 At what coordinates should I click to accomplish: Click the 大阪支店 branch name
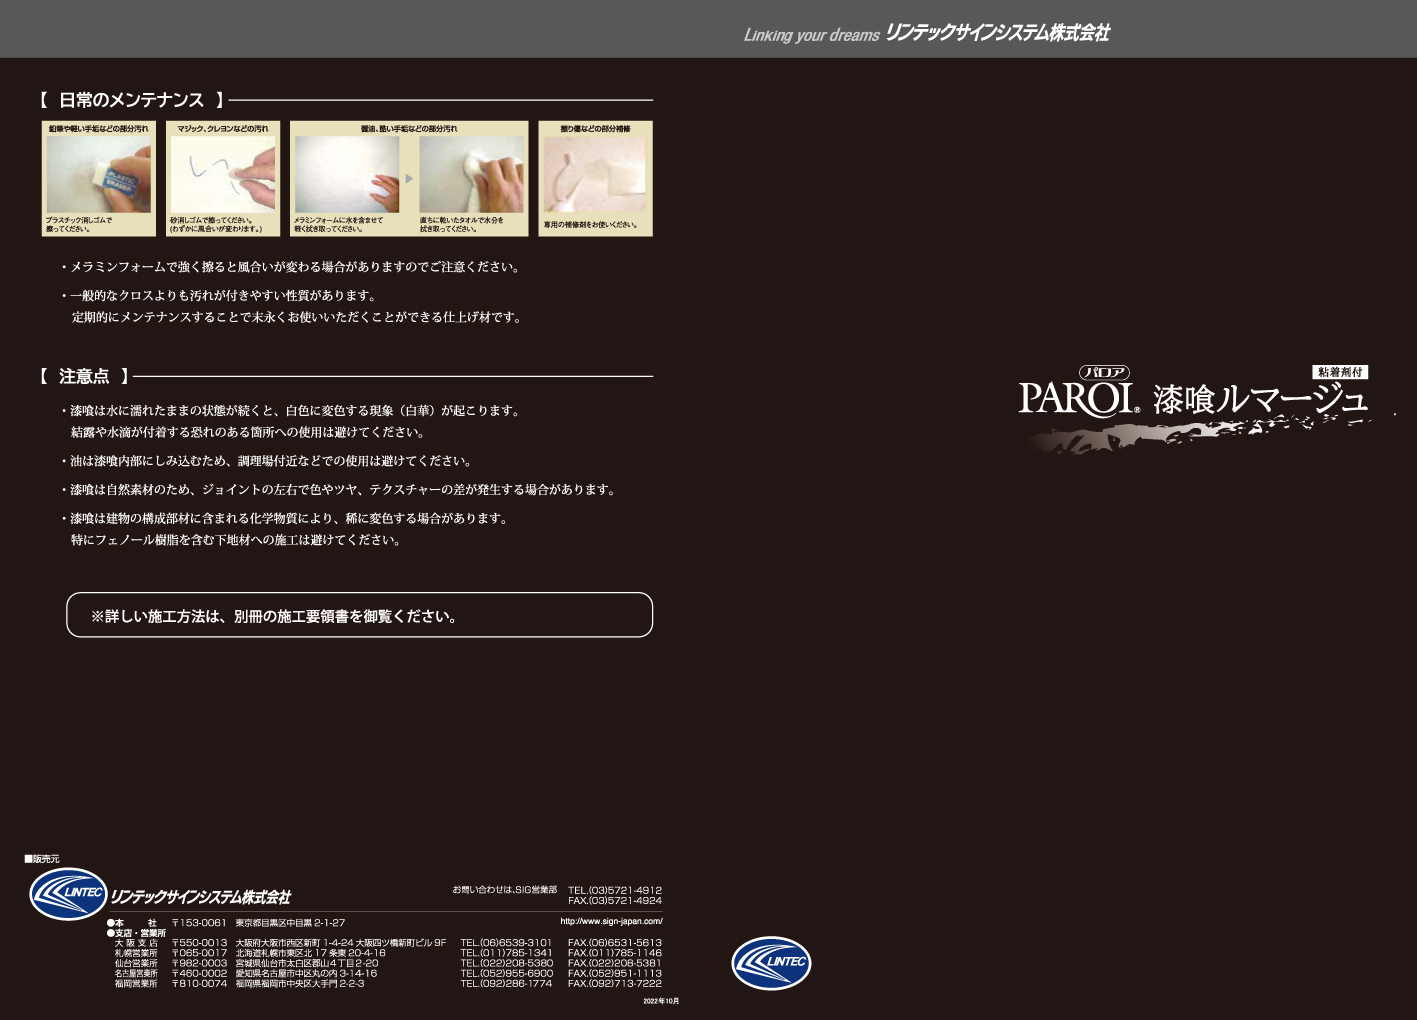click(136, 943)
